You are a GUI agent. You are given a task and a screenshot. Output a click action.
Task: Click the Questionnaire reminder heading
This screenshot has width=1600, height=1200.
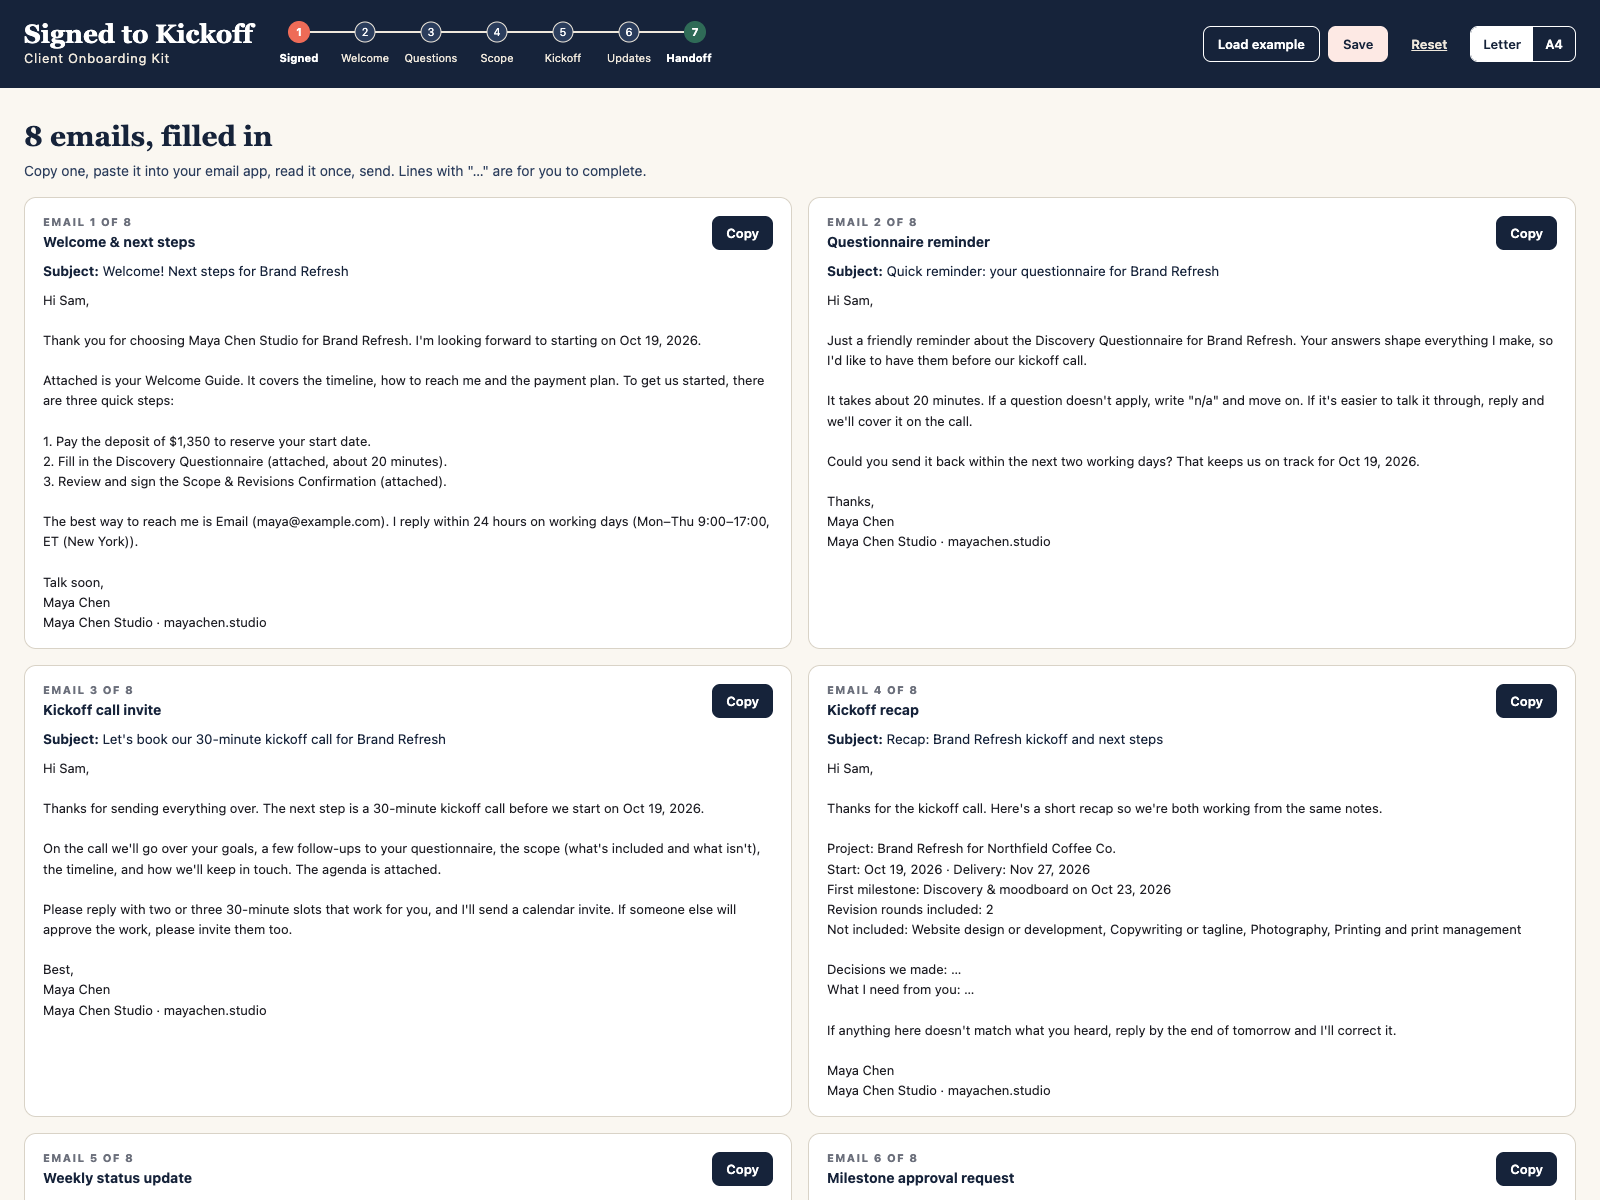tap(908, 242)
